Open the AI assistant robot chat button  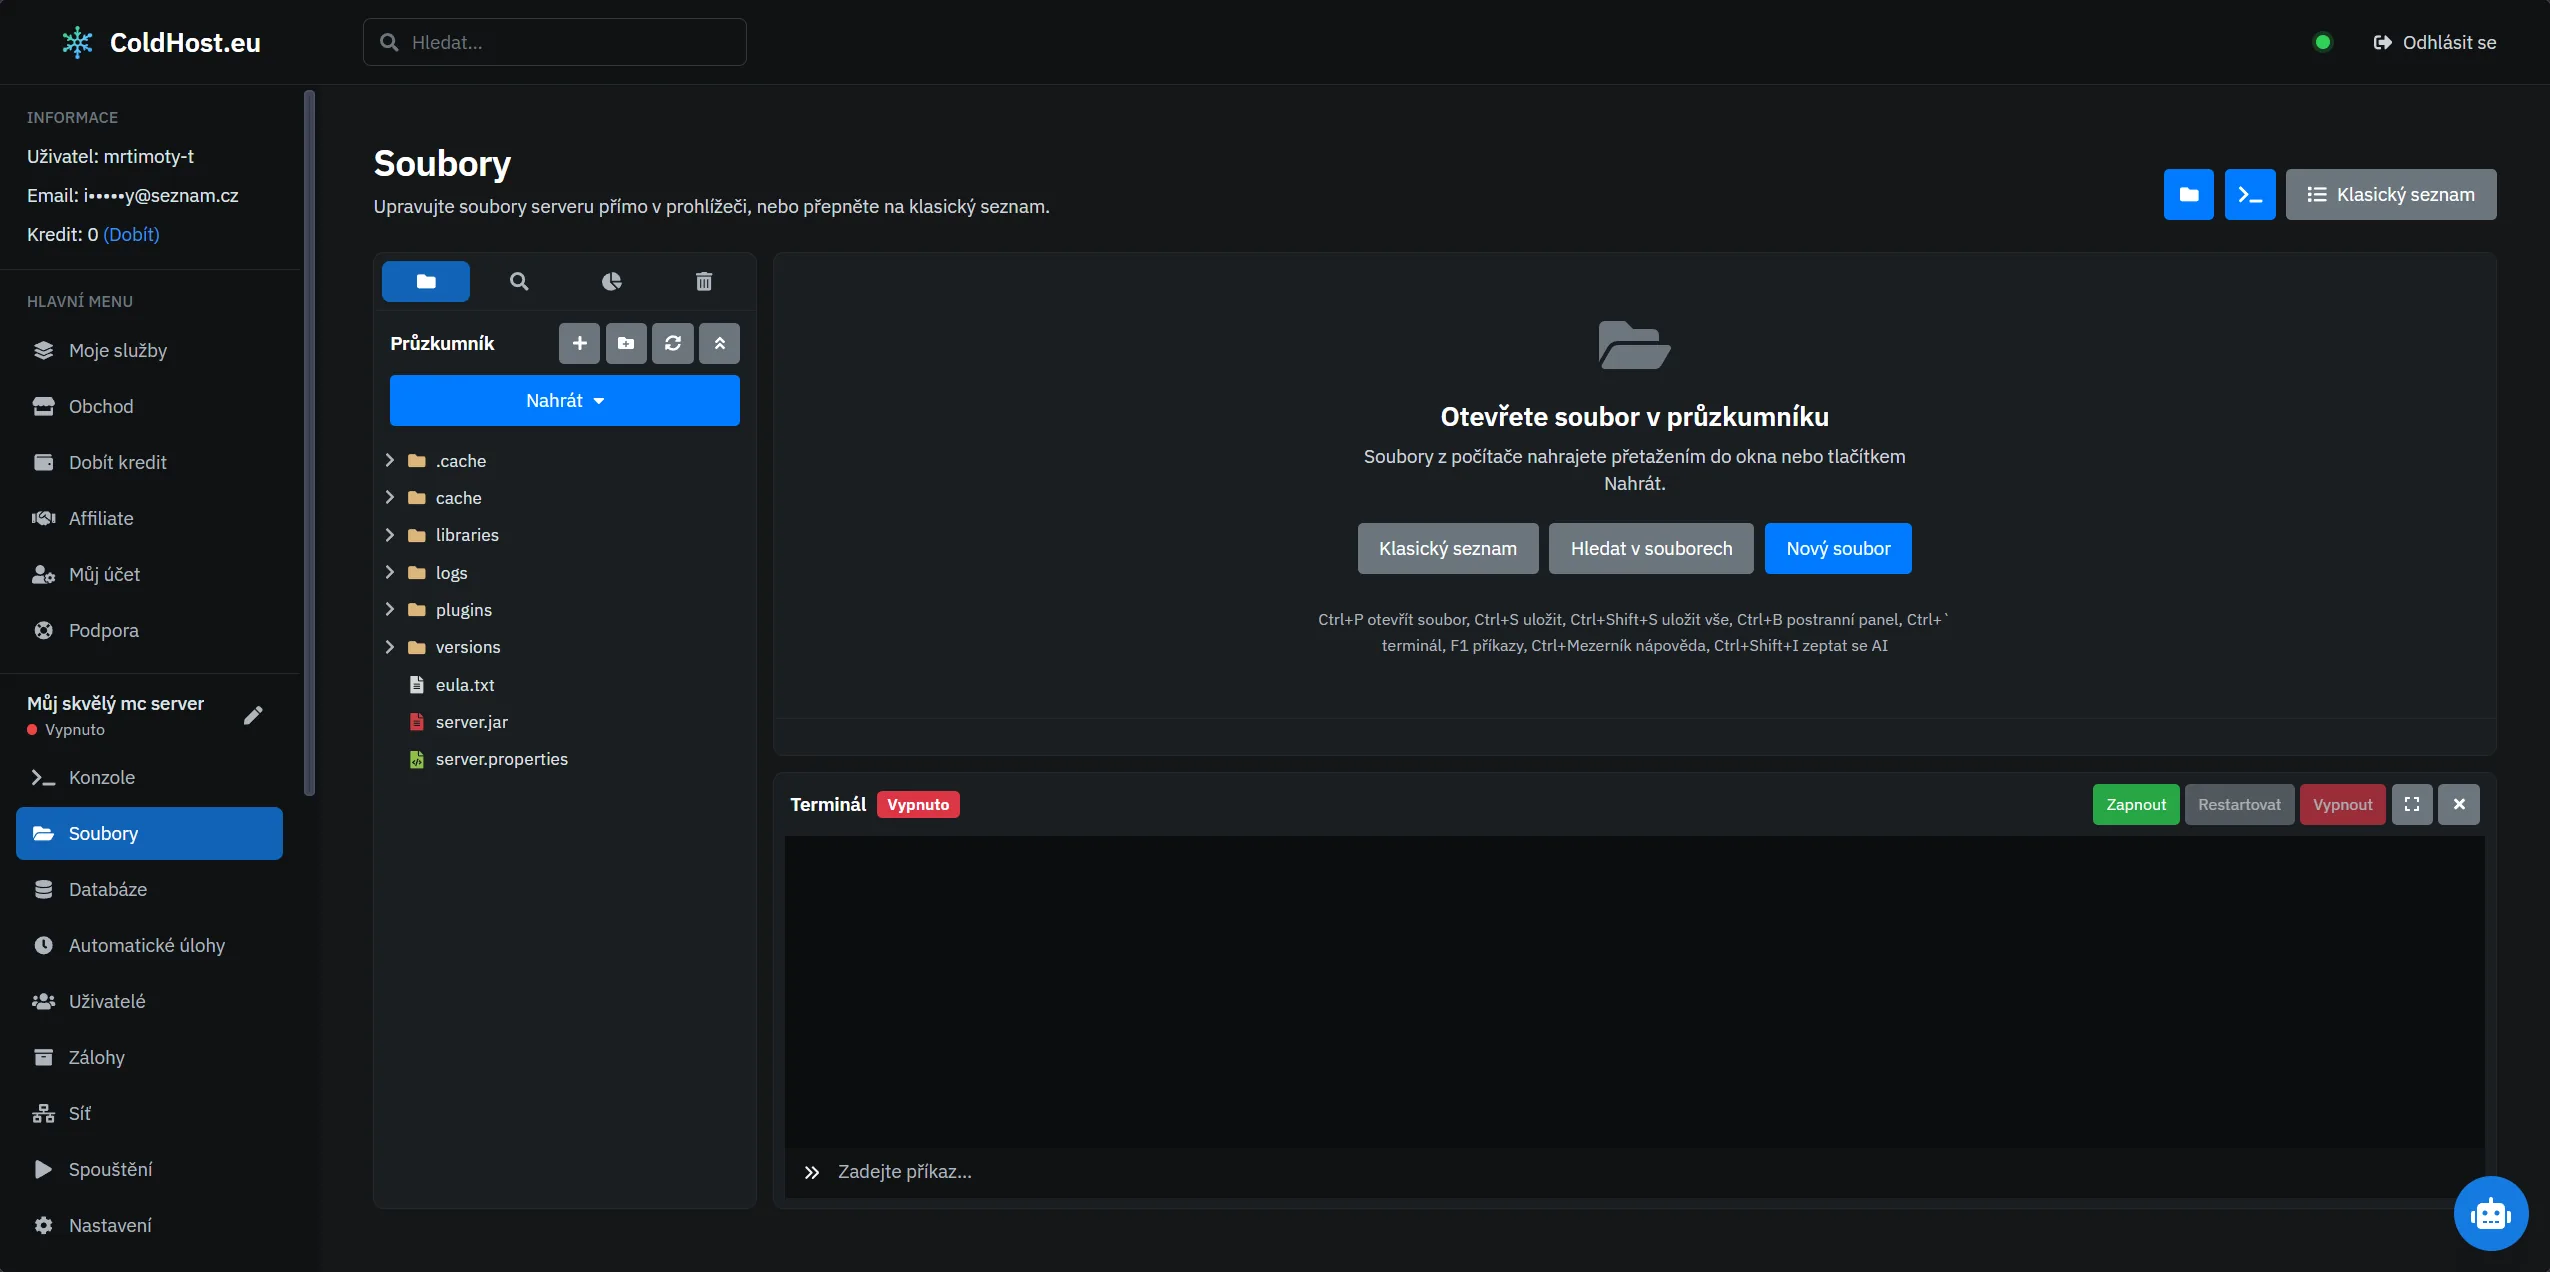(2490, 1213)
